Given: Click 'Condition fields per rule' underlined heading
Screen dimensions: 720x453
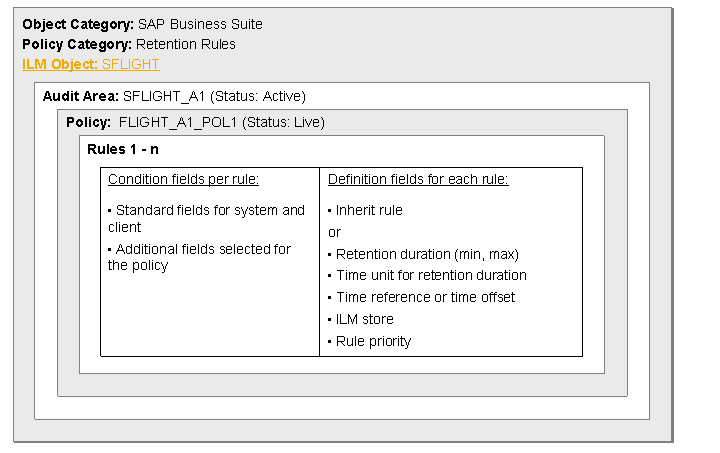Looking at the screenshot, I should pos(183,179).
